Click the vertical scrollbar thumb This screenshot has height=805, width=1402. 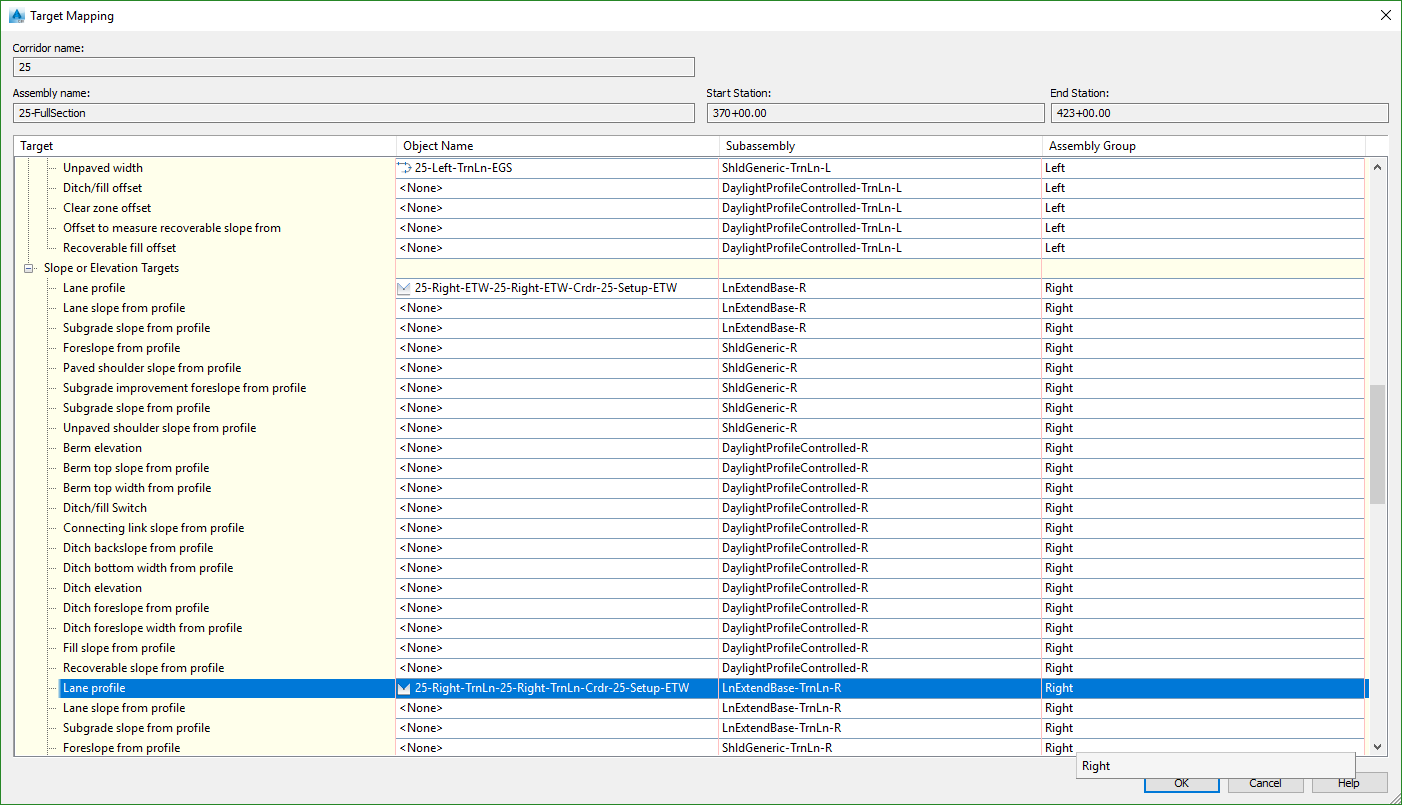1378,444
